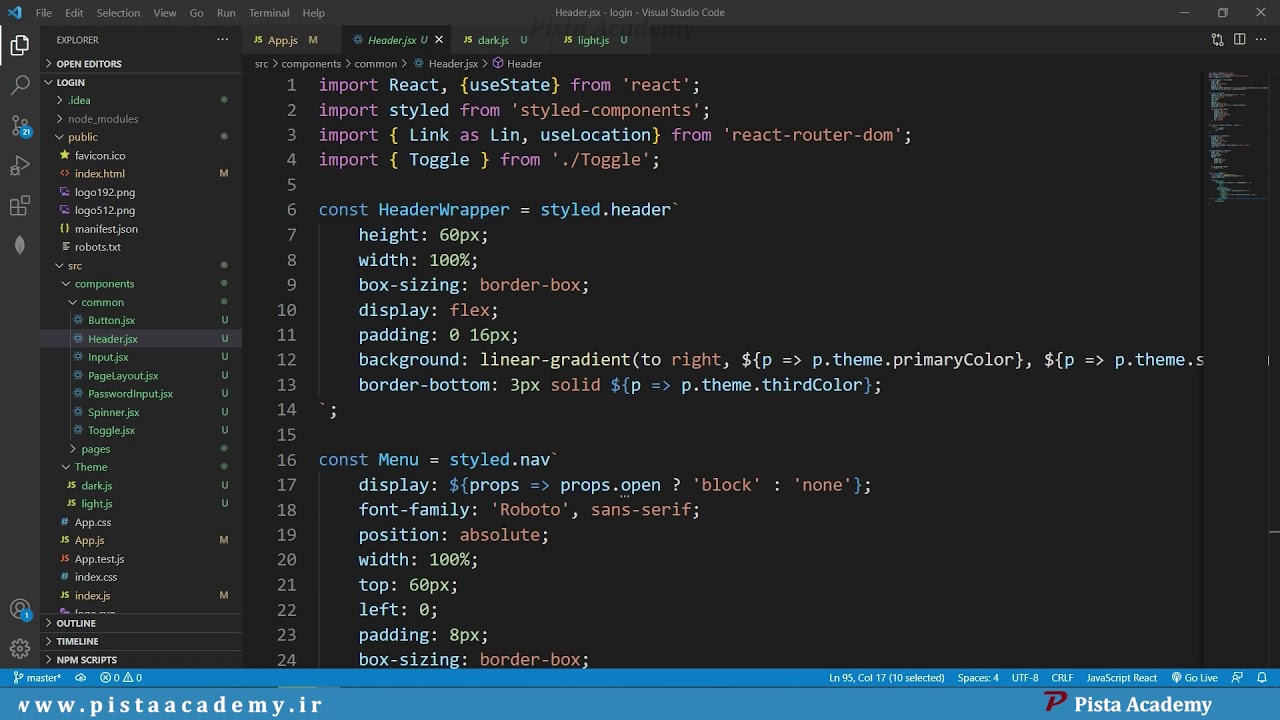Click the Explorer more actions ellipsis
Viewport: 1280px width, 720px height.
[222, 40]
